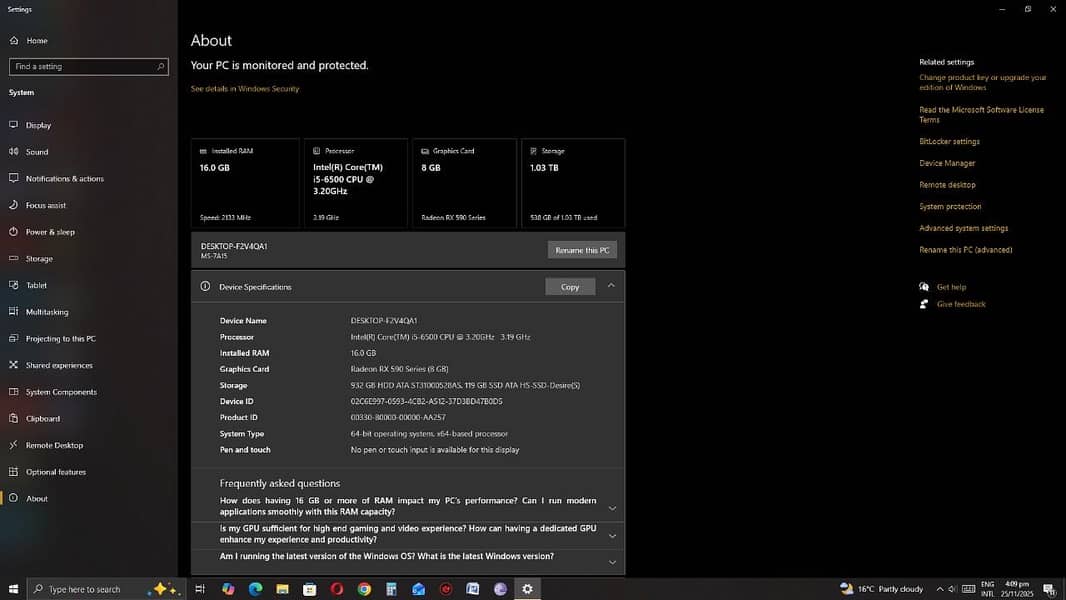The image size is (1066, 600).
Task: Expand the latest Windows version question
Action: [612, 561]
